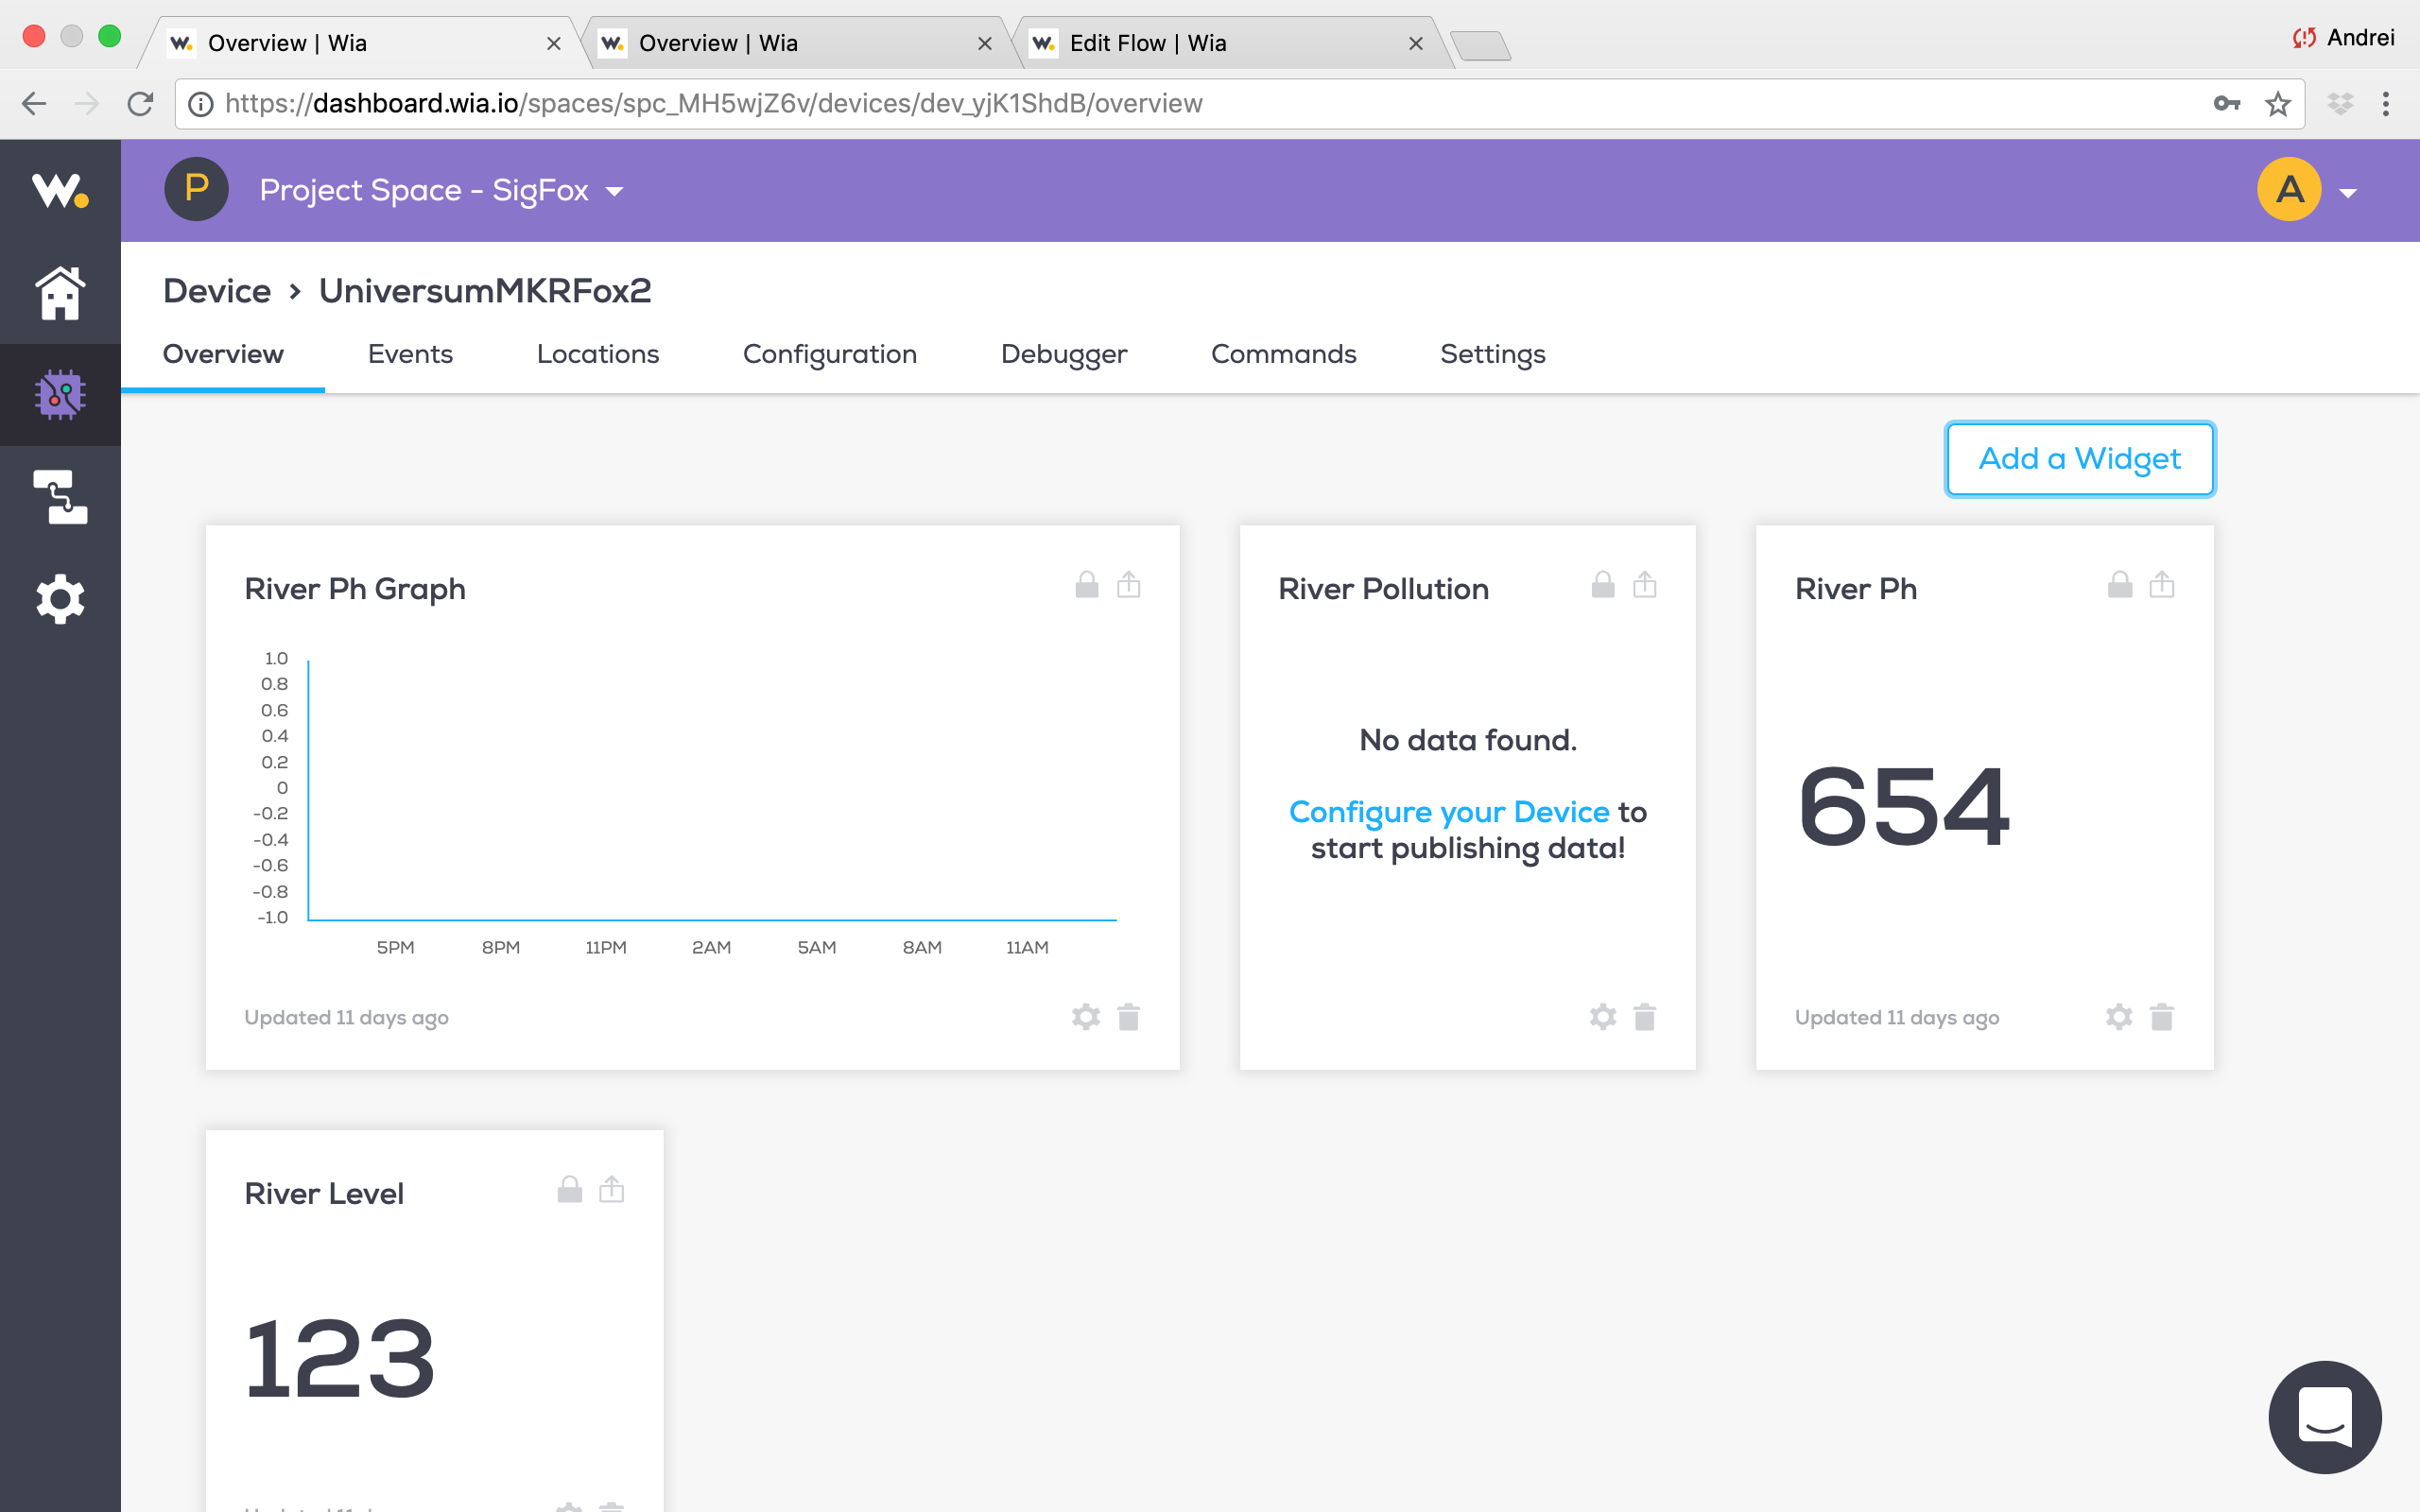Click the Home icon in sidebar
The image size is (2420, 1512).
click(x=60, y=293)
